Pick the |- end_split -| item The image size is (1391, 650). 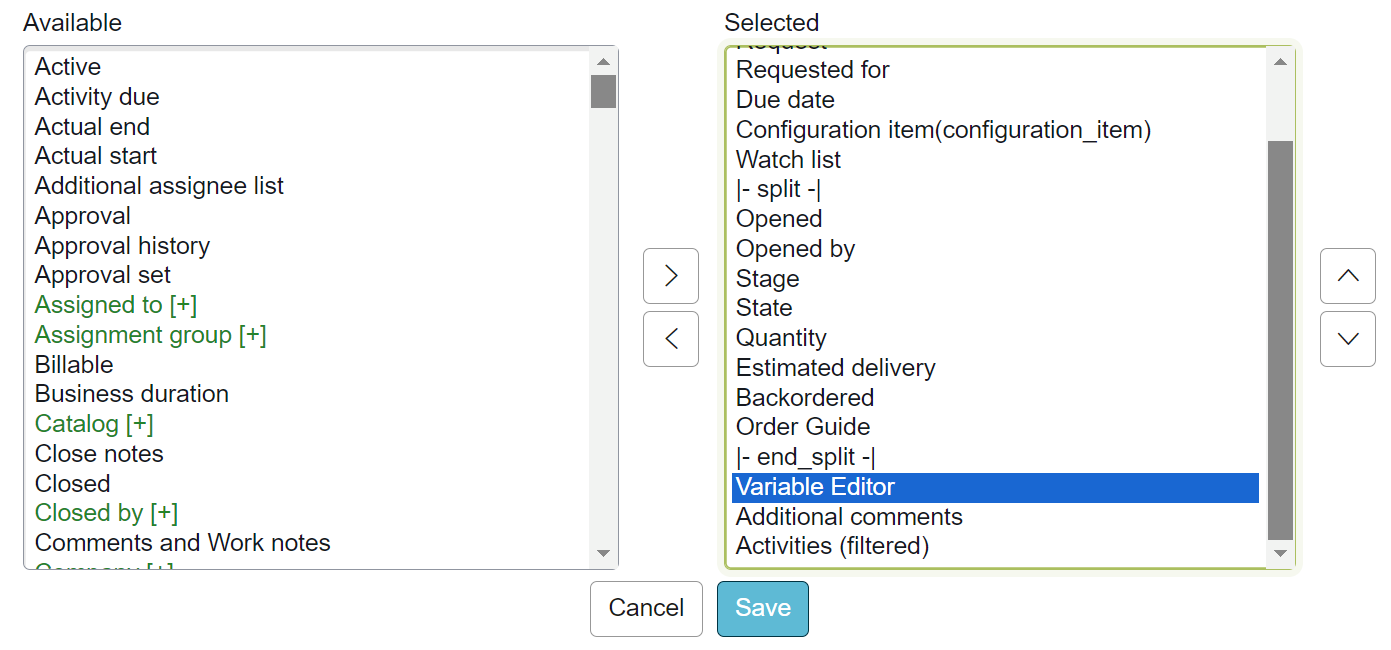(x=805, y=457)
